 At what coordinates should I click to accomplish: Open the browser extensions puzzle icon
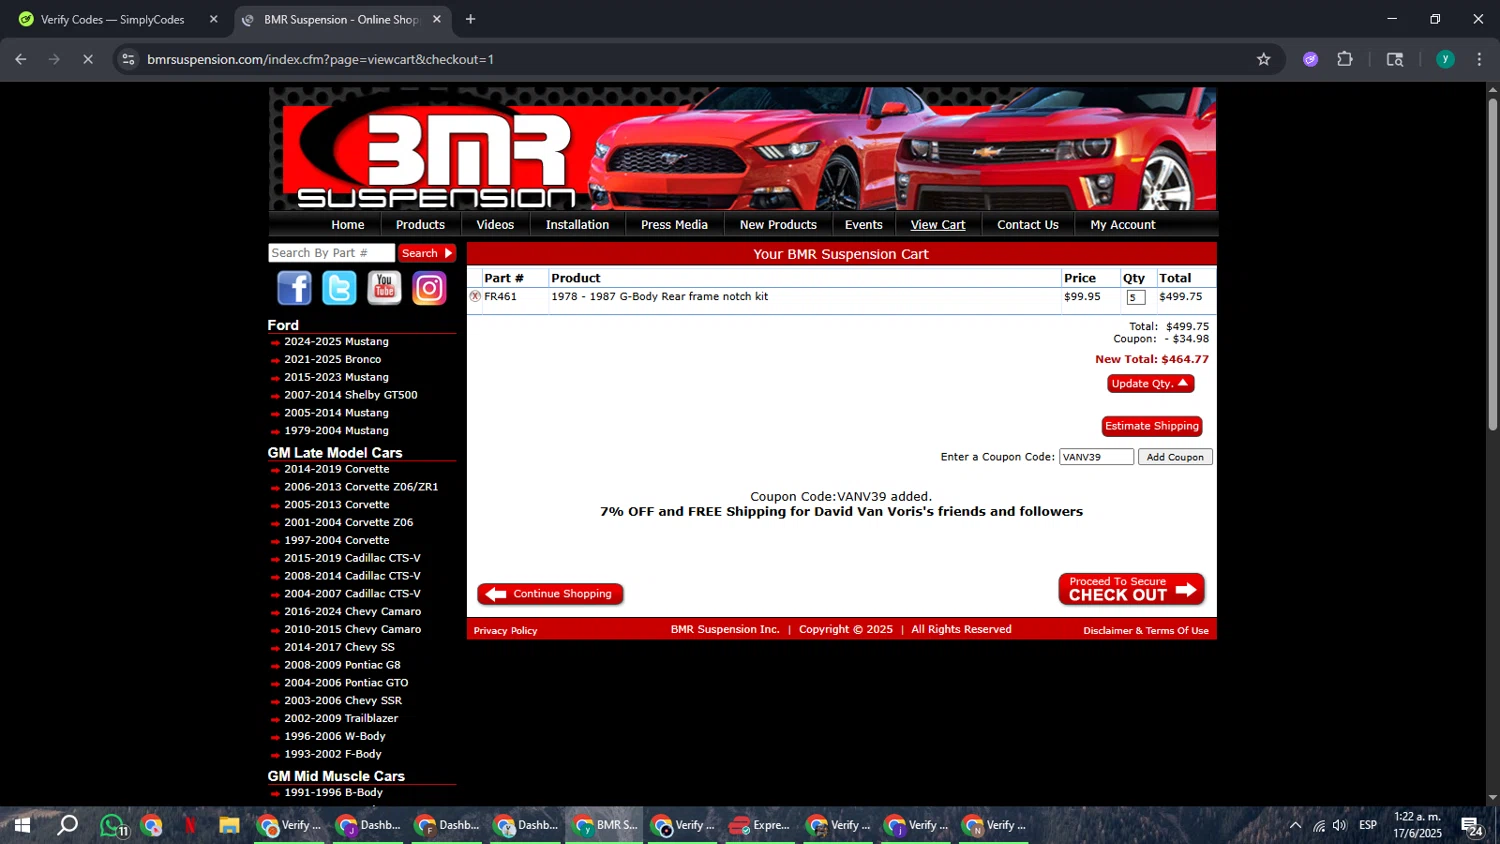(x=1345, y=59)
